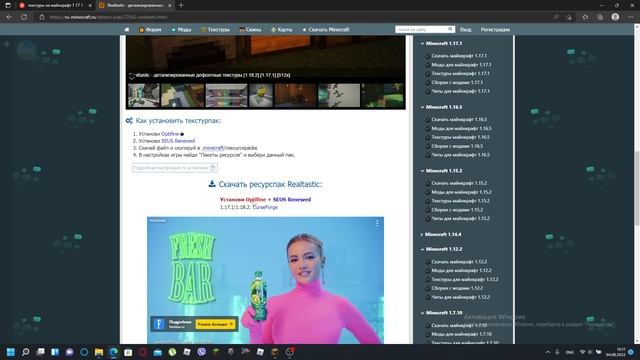The height and width of the screenshot is (360, 640).
Task: Show hidden system tray icons chevron
Action: coord(547,352)
